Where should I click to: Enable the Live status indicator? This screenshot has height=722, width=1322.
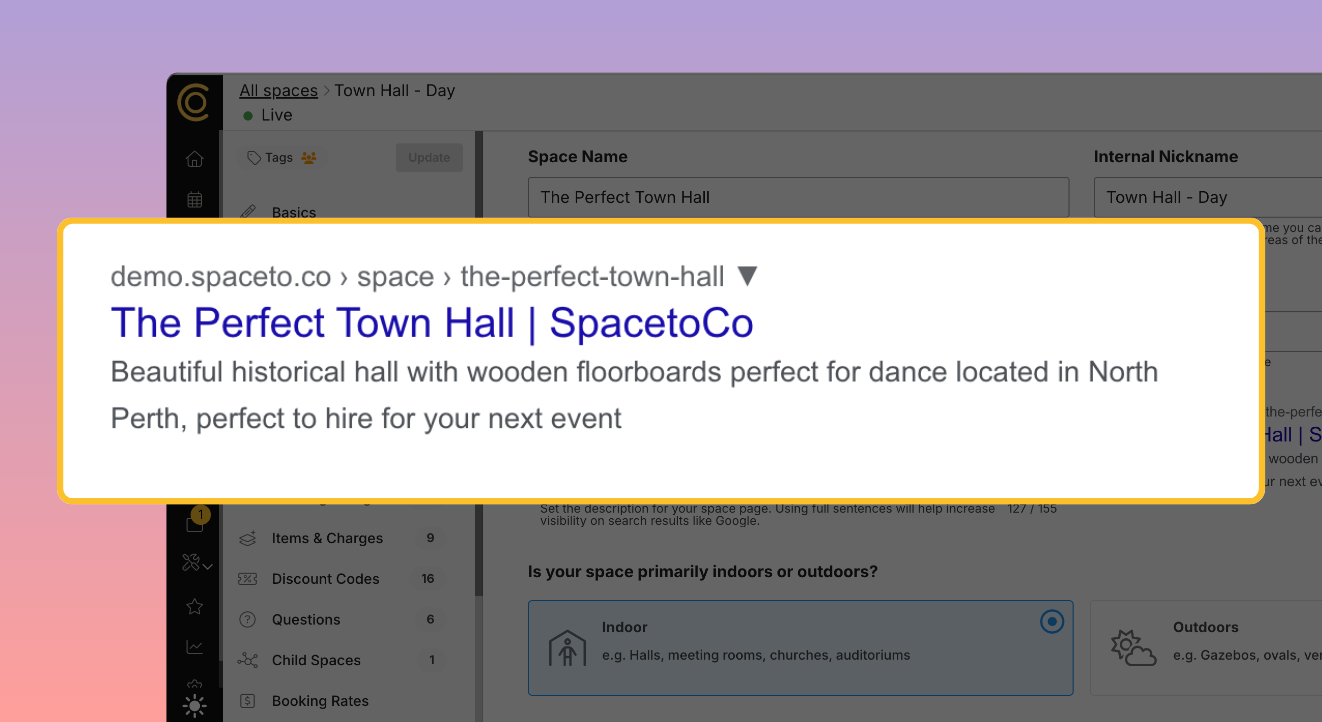(x=246, y=115)
